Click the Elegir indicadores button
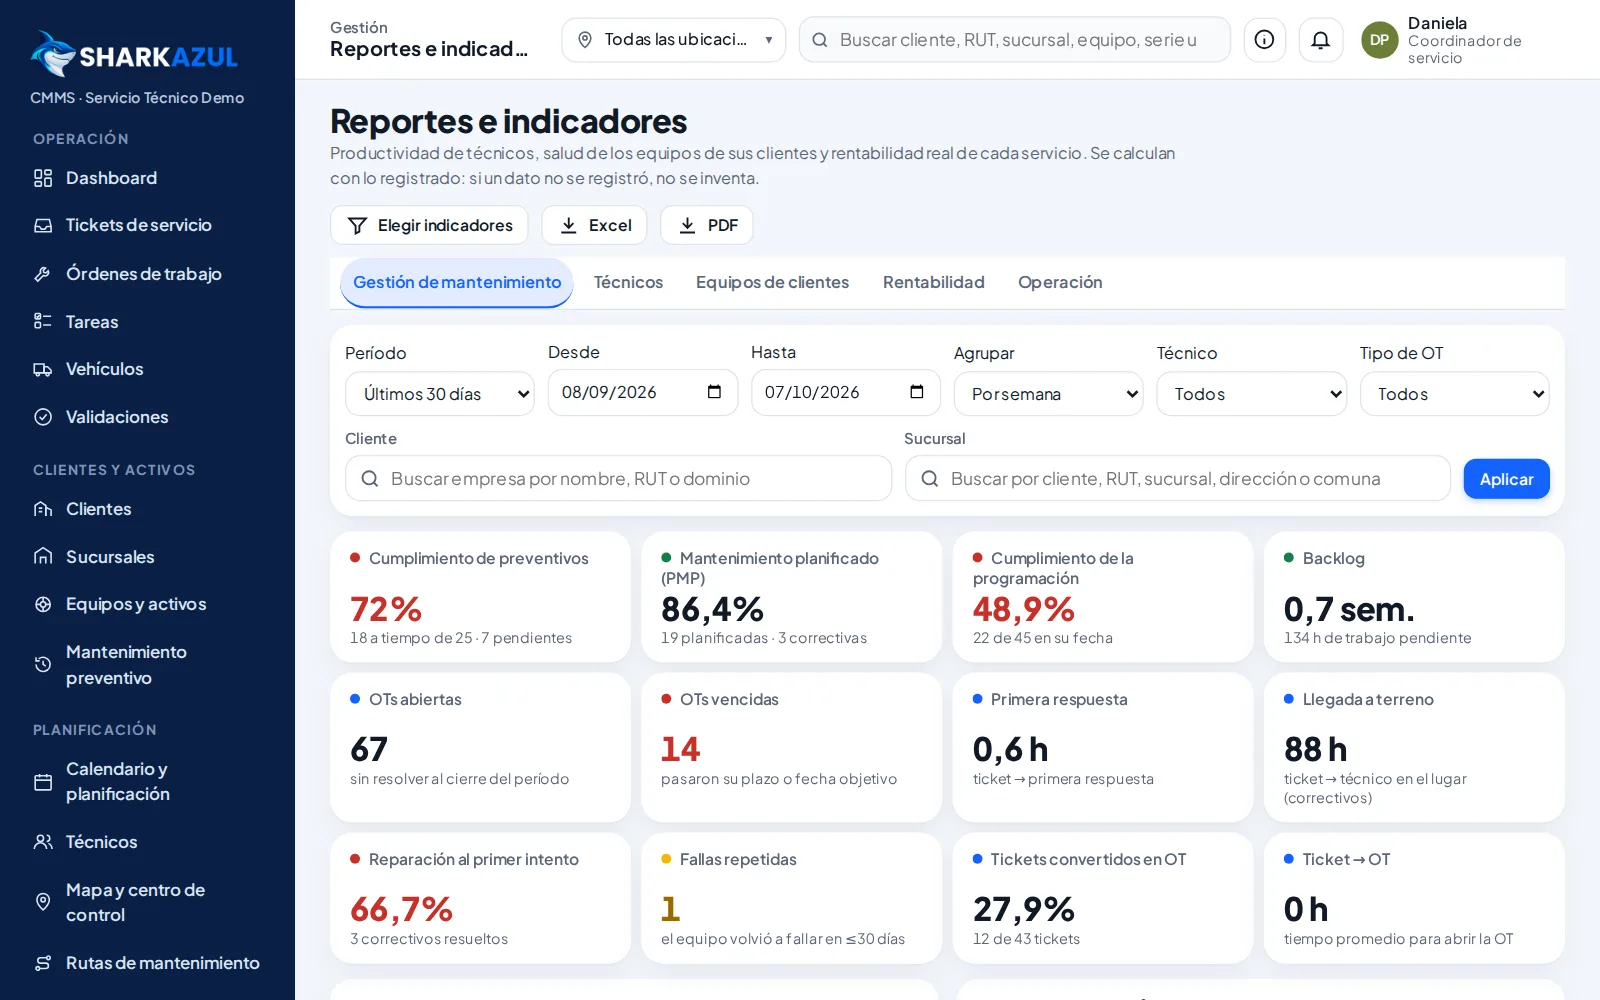The width and height of the screenshot is (1600, 1000). pyautogui.click(x=429, y=225)
